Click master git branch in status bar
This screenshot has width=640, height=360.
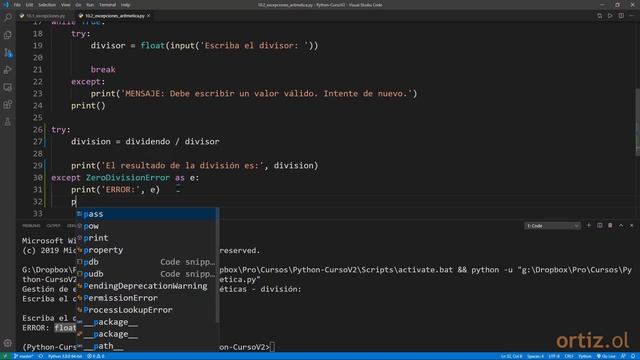click(24, 356)
